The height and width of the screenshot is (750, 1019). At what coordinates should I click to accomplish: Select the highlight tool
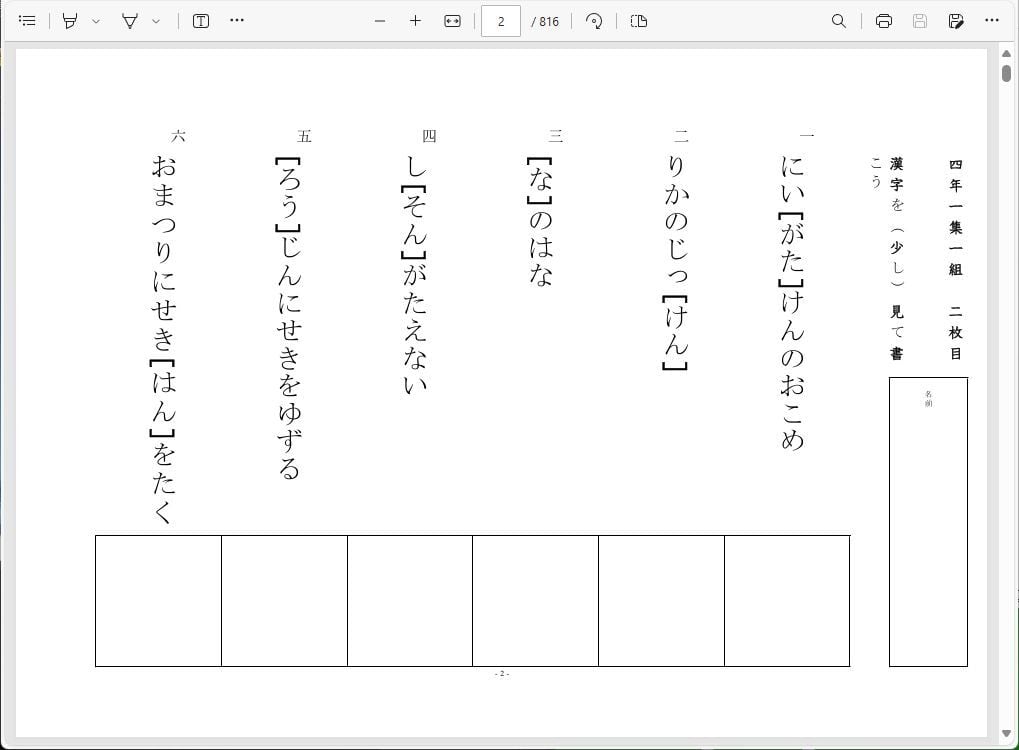(x=69, y=21)
